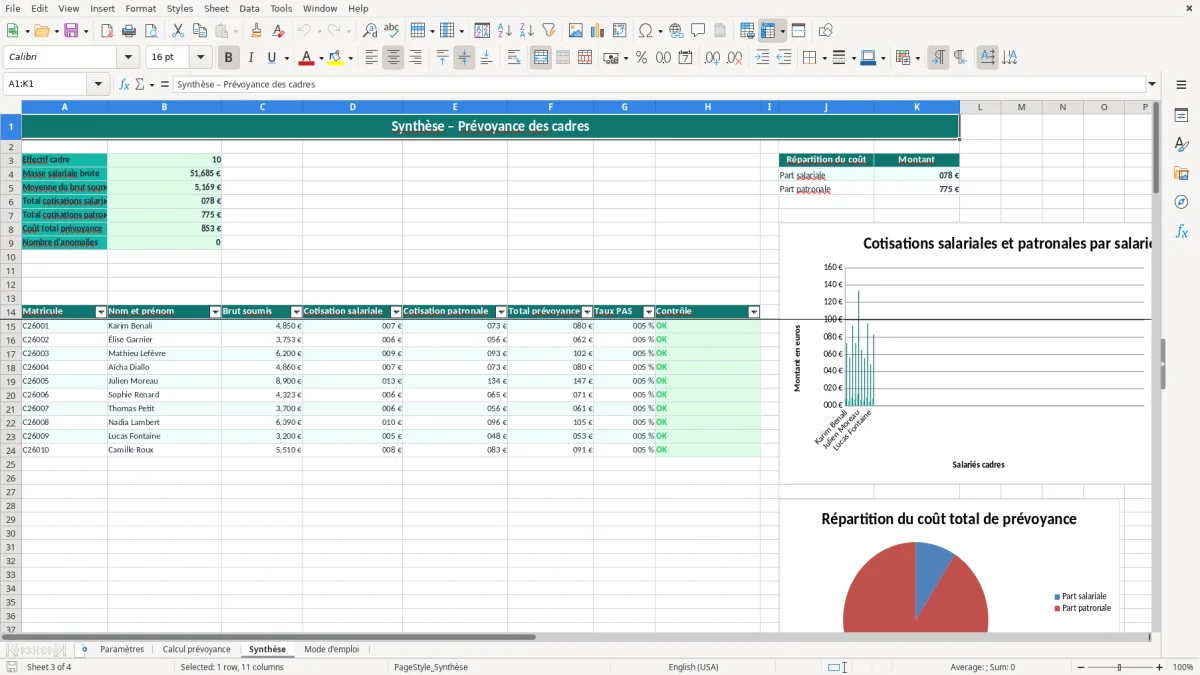Switch to the Calcul prévoyance sheet tab
The height and width of the screenshot is (675, 1200).
tap(196, 649)
